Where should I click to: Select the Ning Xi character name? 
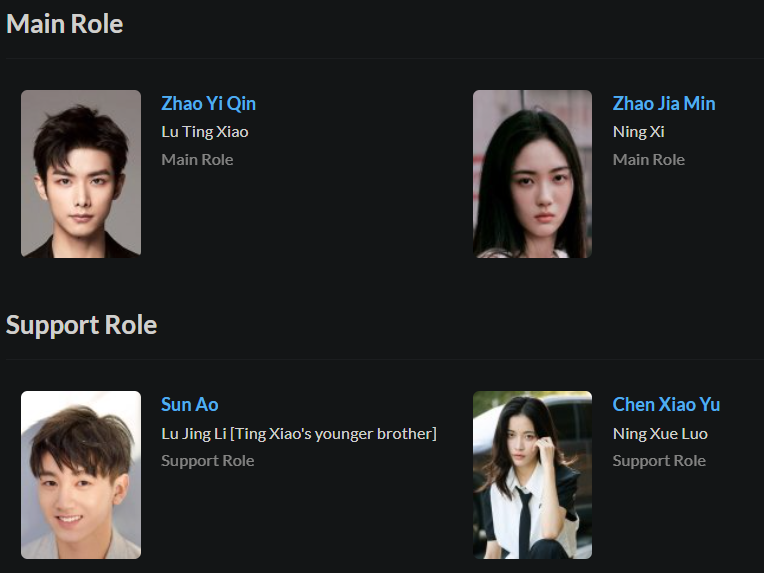pyautogui.click(x=638, y=132)
